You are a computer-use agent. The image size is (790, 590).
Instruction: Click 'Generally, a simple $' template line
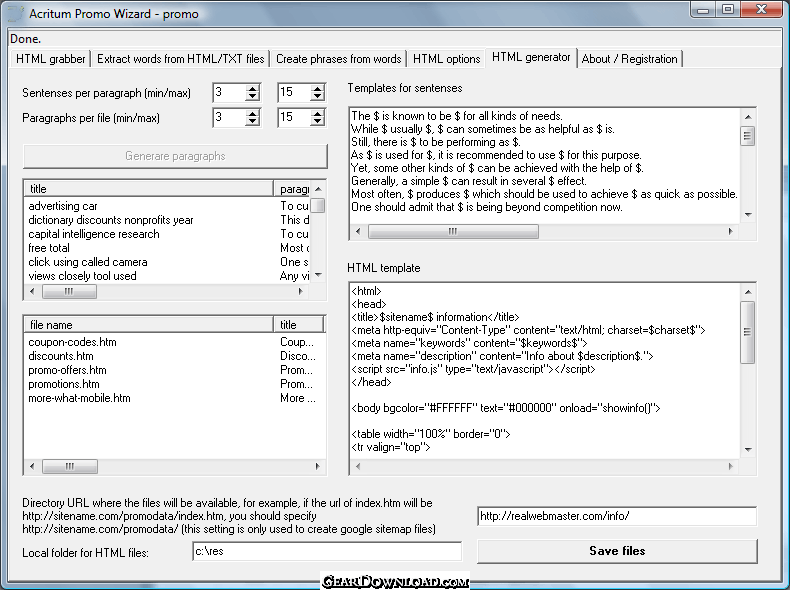pos(469,181)
